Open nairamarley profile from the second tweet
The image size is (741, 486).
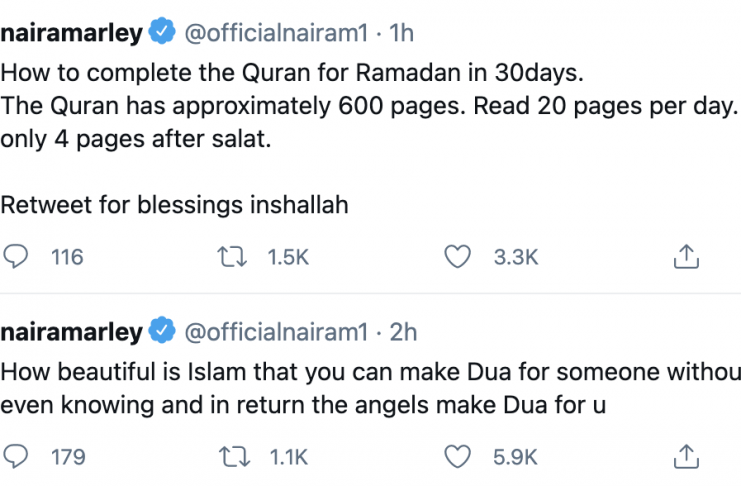click(72, 331)
